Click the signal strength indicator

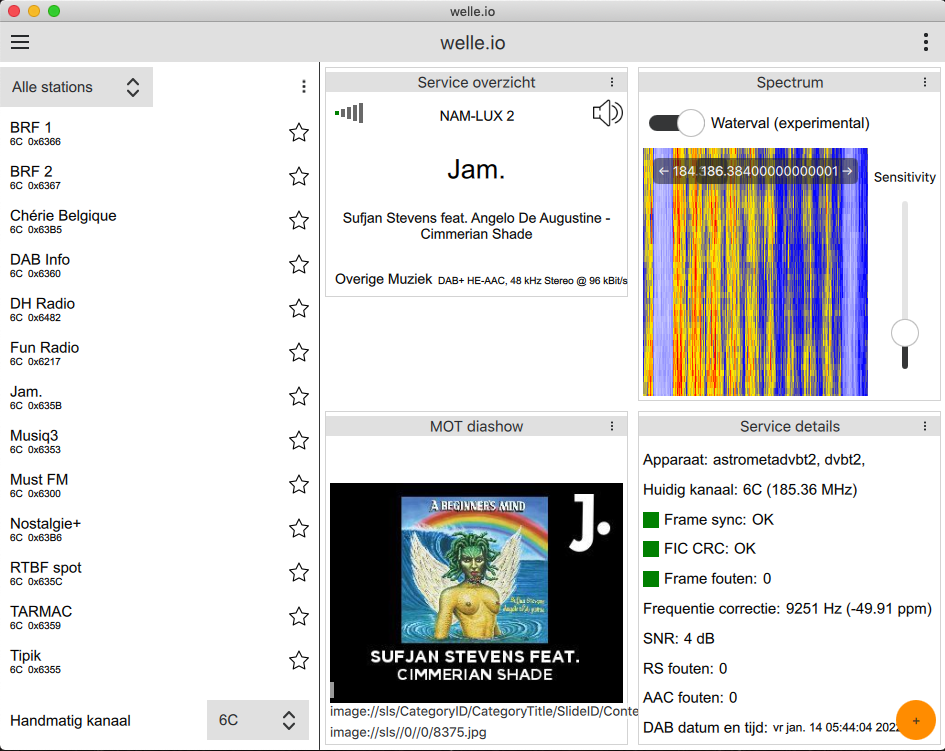(350, 113)
